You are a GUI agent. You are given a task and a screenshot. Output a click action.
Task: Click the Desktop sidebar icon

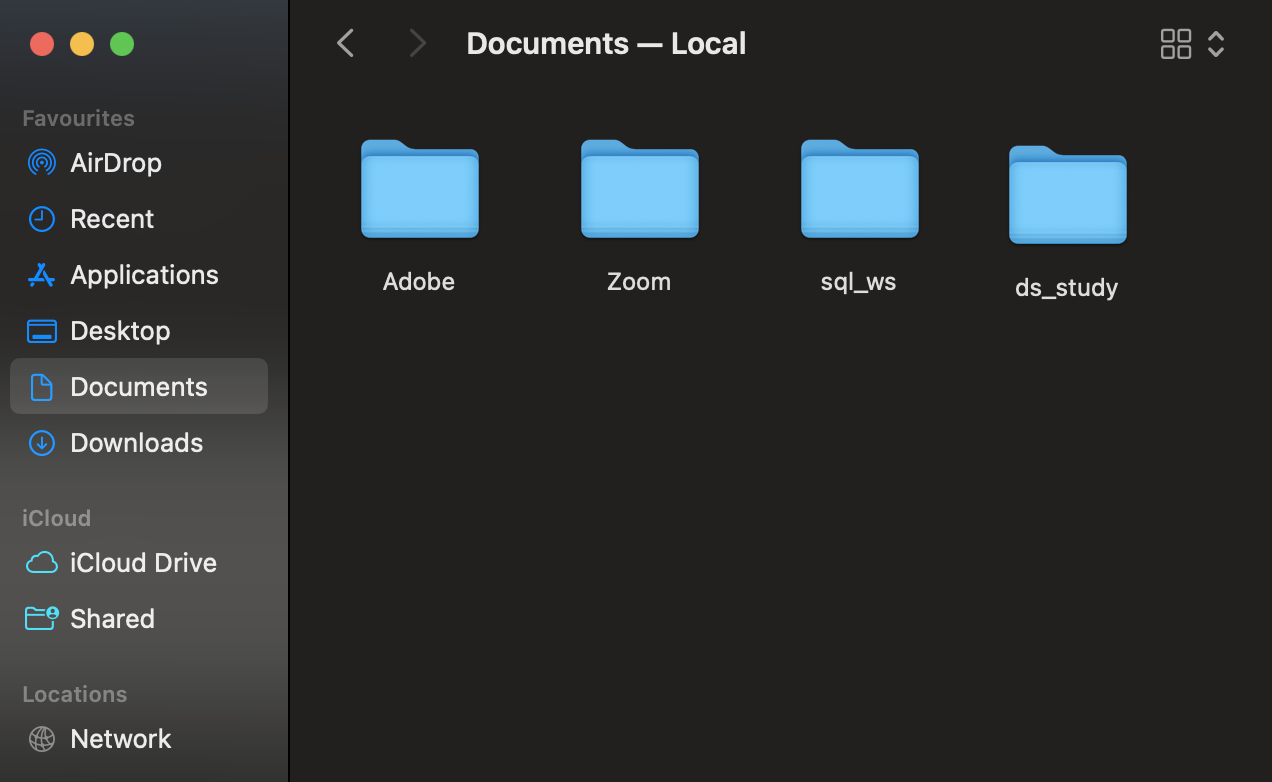(41, 331)
